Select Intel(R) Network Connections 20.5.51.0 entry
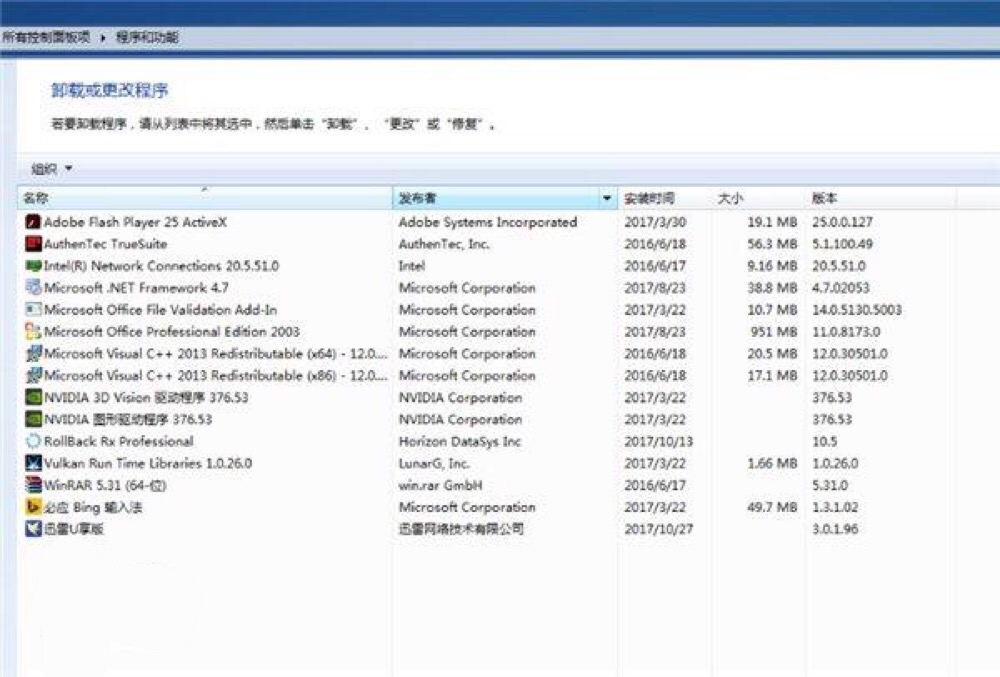 [x=161, y=266]
